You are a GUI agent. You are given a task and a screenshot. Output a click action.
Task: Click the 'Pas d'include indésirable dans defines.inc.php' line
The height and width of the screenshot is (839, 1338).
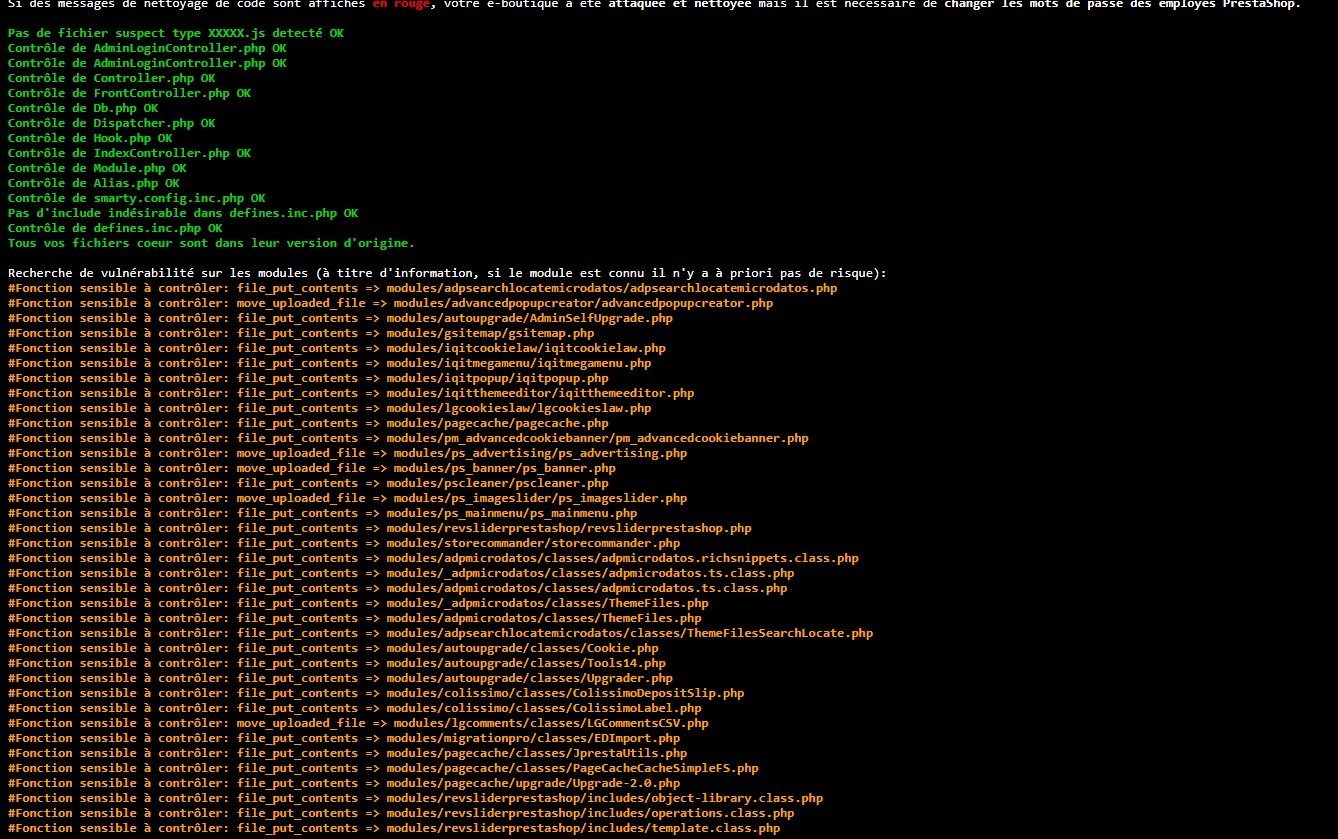point(183,213)
